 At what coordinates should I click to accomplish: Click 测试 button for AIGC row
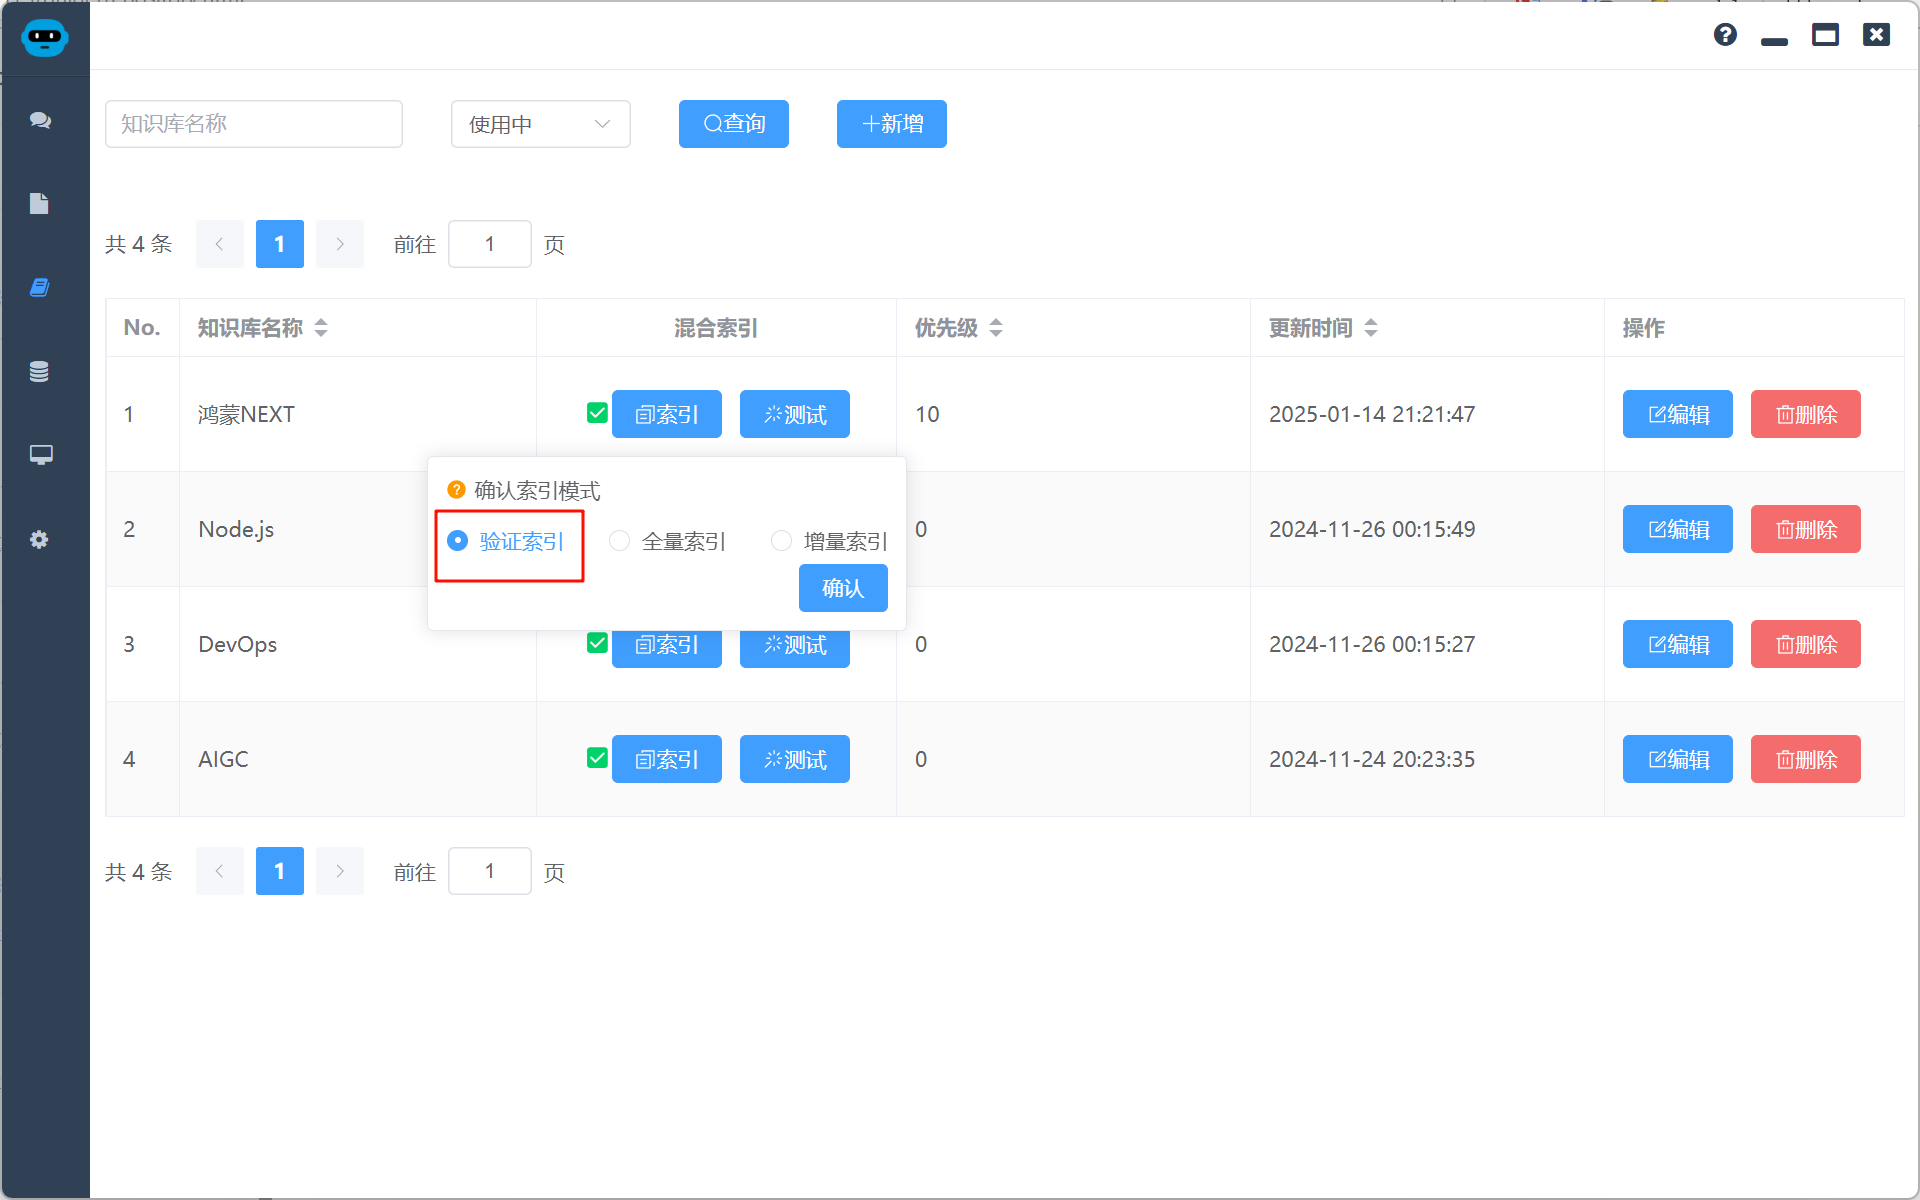pyautogui.click(x=795, y=759)
